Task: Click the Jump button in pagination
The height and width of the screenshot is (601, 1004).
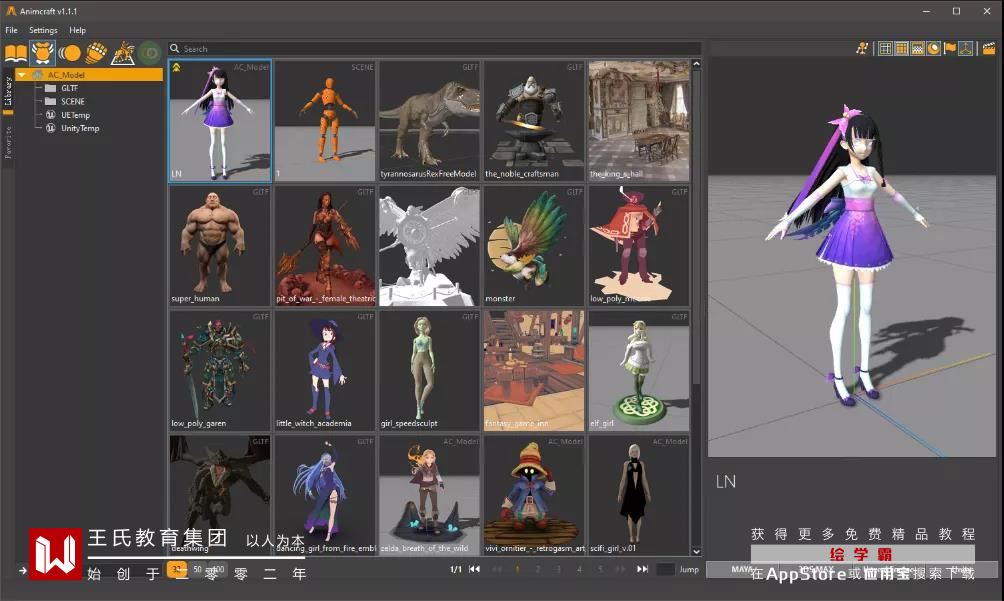Action: coord(689,569)
